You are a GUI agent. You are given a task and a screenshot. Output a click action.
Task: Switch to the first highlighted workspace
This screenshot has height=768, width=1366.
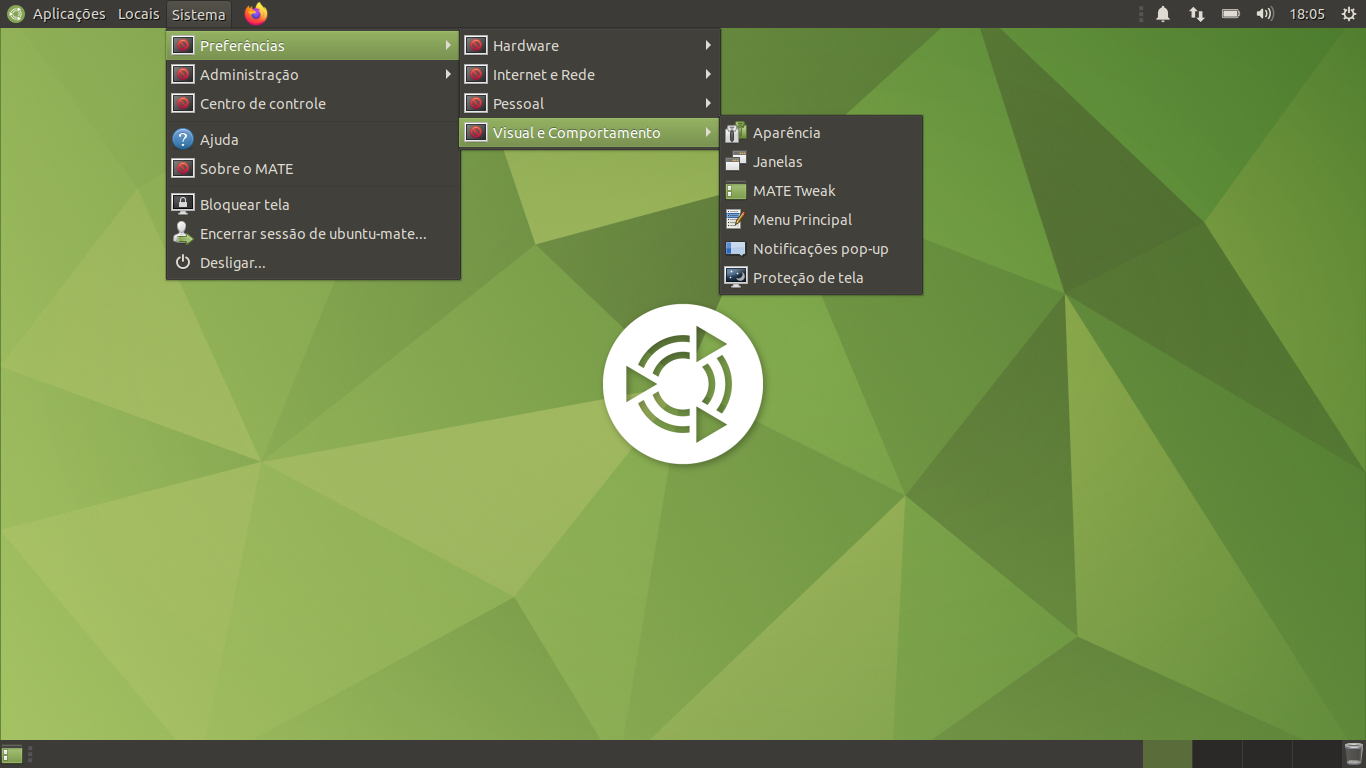point(1167,754)
